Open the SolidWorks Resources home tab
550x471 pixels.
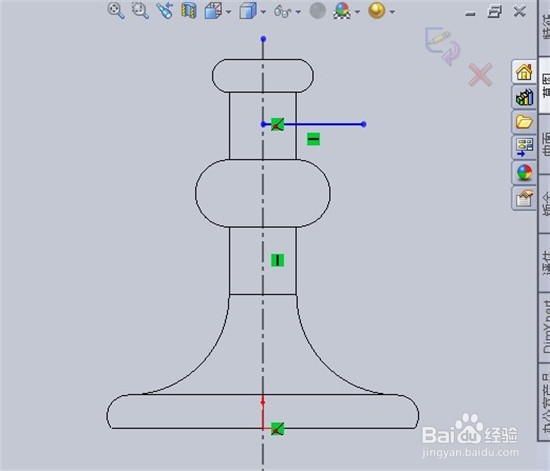(x=524, y=72)
